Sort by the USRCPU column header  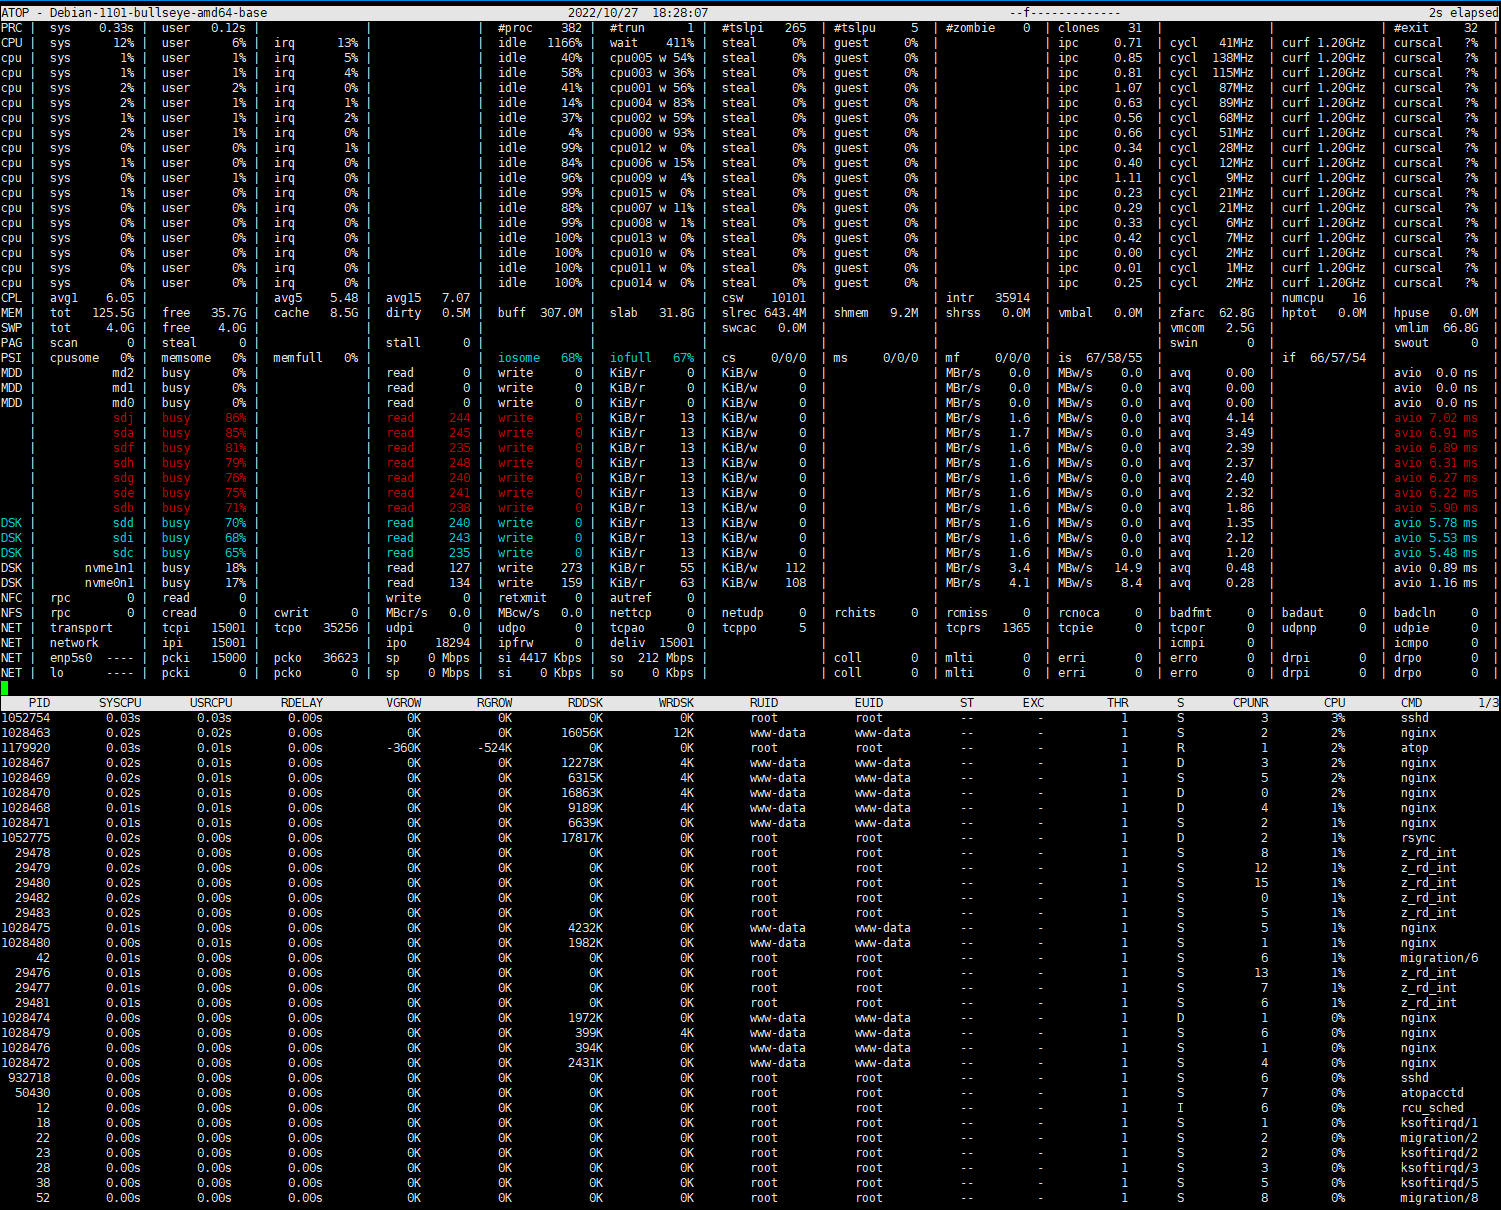coord(210,702)
